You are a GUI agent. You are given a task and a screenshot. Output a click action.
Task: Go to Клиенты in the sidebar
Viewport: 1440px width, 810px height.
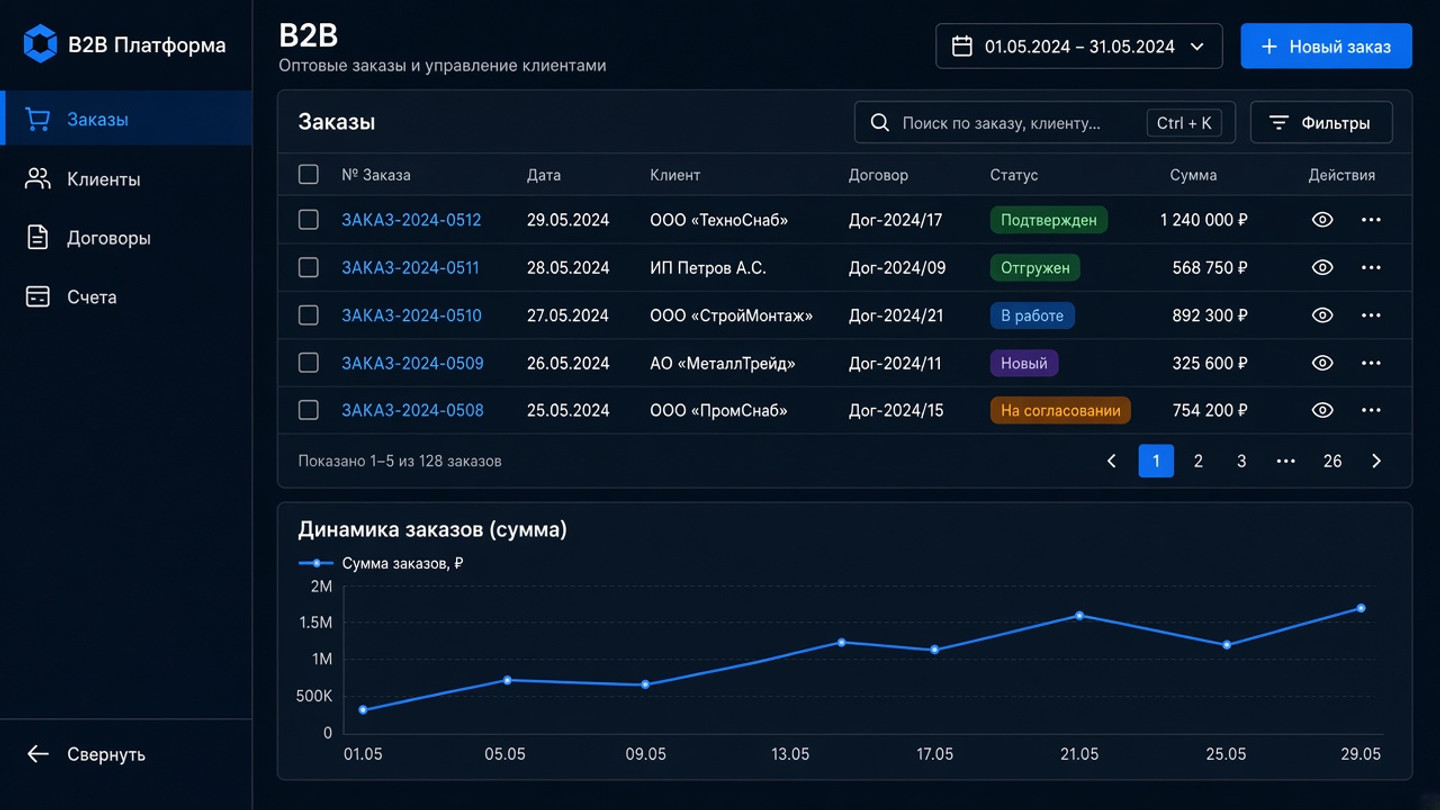(126, 179)
